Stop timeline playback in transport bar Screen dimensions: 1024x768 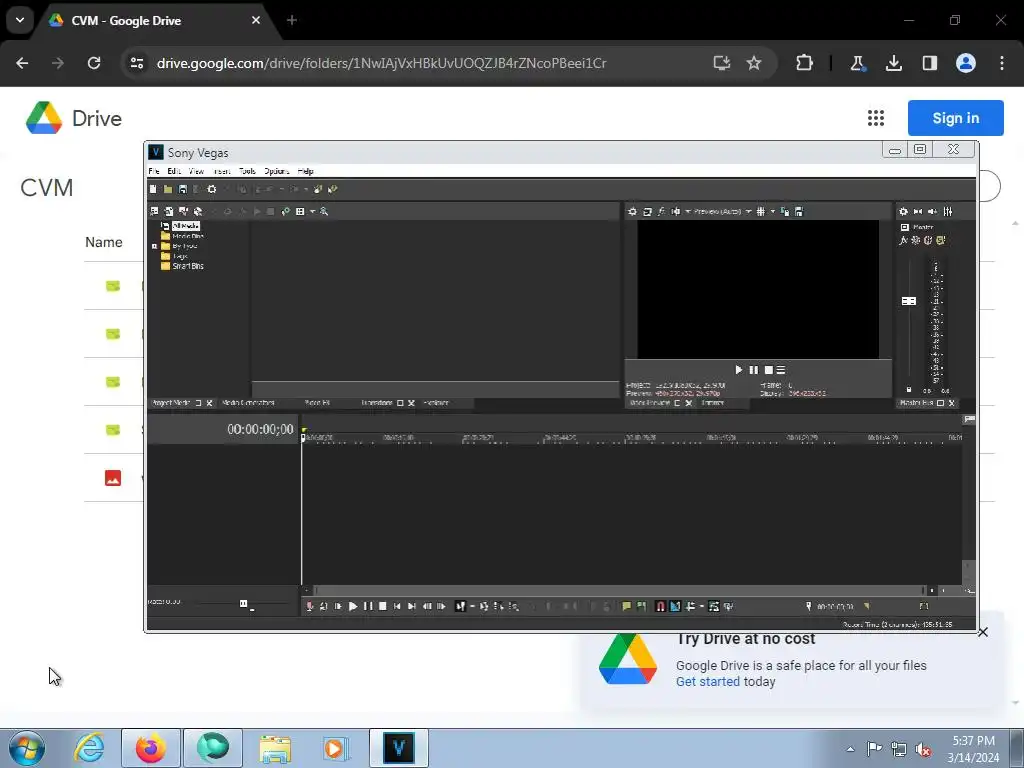383,607
